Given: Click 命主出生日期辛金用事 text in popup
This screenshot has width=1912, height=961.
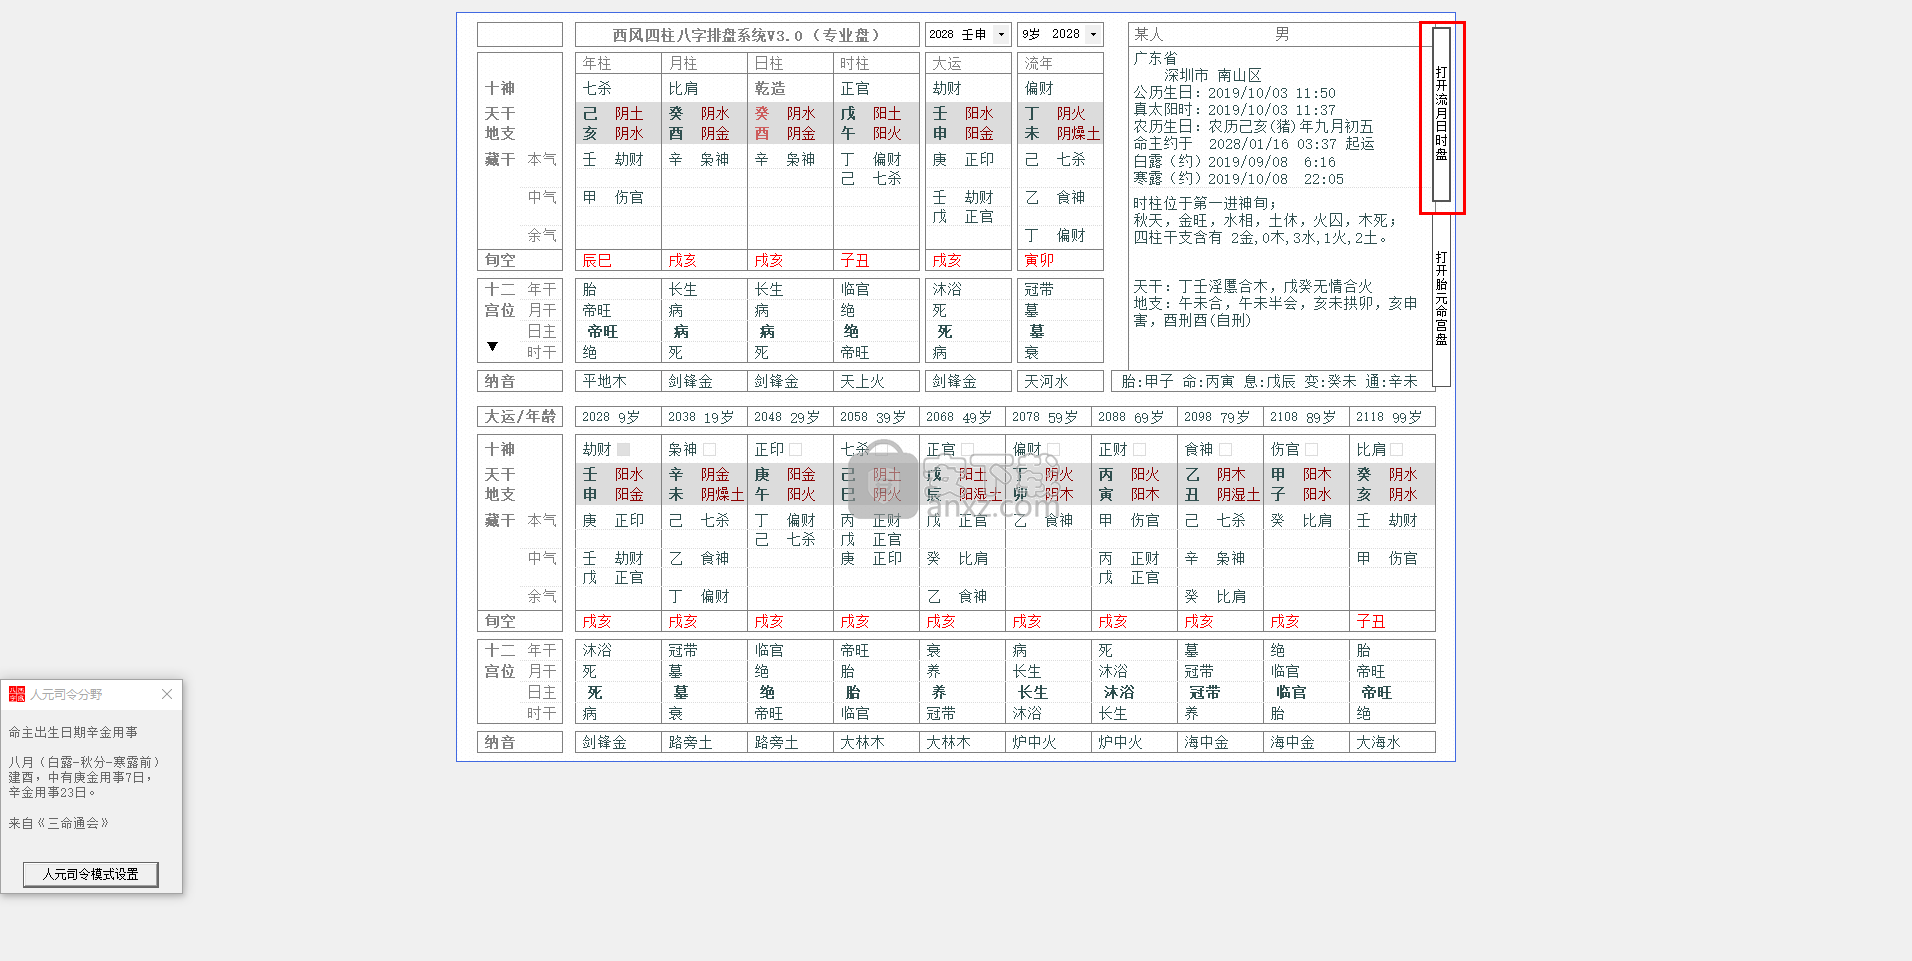Looking at the screenshot, I should (73, 732).
